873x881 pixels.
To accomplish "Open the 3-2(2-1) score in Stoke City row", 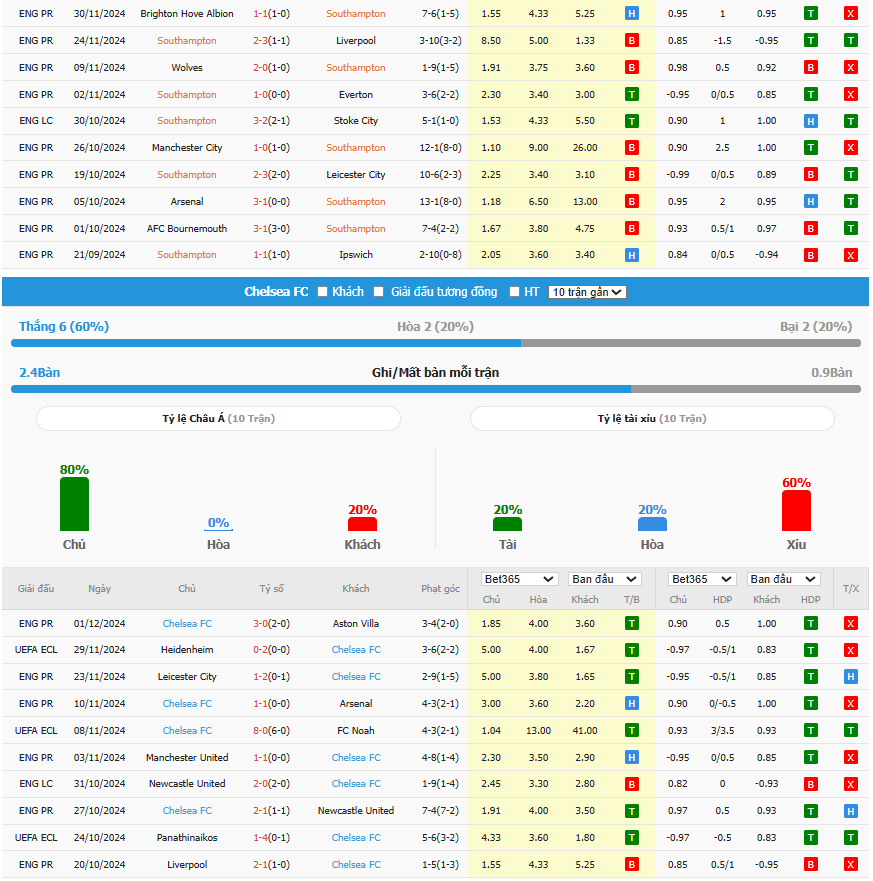I will [x=271, y=121].
